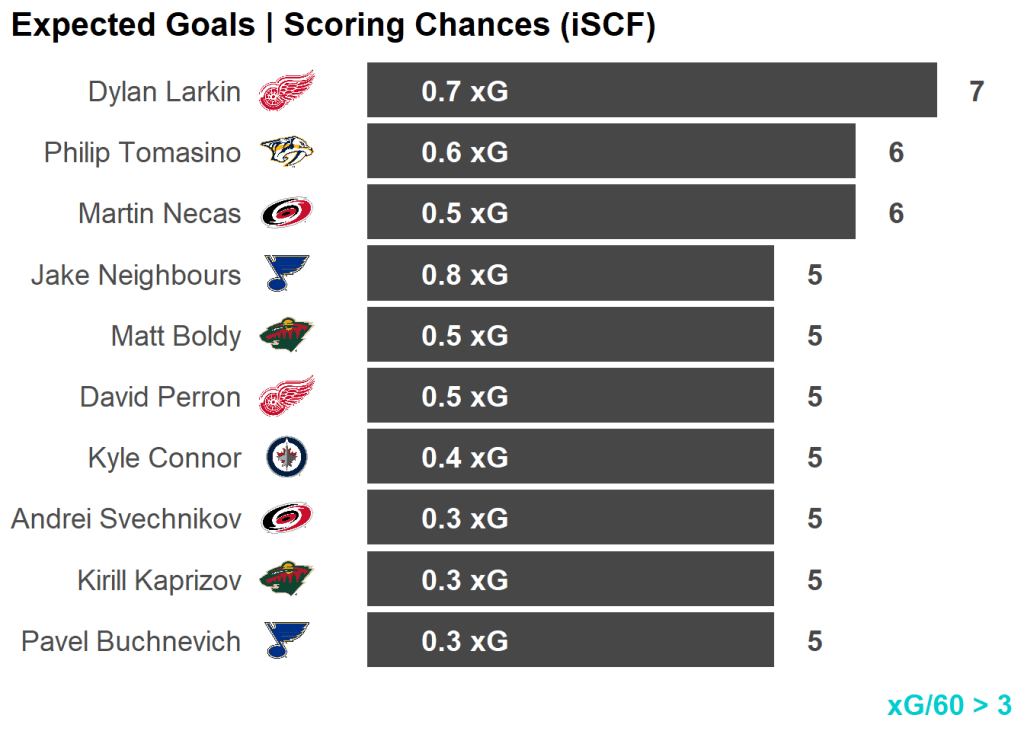Click the Wild logo beside Kirill Kaprizov
1024x731 pixels.
click(287, 579)
